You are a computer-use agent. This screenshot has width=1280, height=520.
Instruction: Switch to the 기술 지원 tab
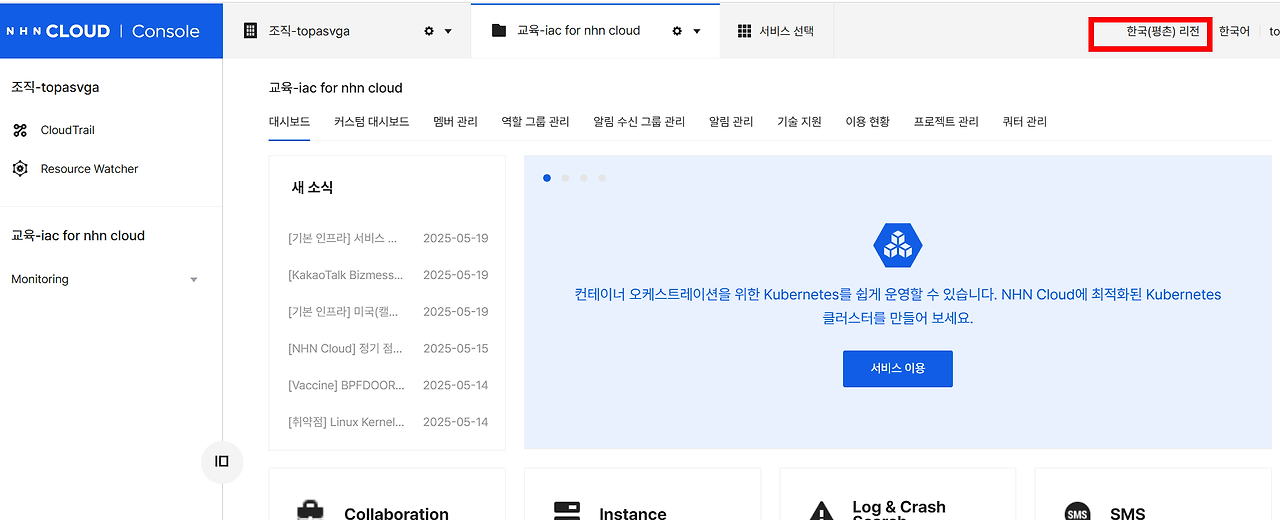click(799, 122)
